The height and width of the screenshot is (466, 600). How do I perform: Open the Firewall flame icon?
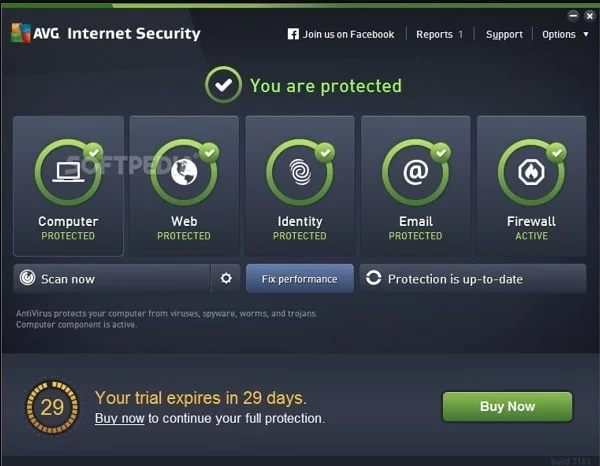[531, 172]
